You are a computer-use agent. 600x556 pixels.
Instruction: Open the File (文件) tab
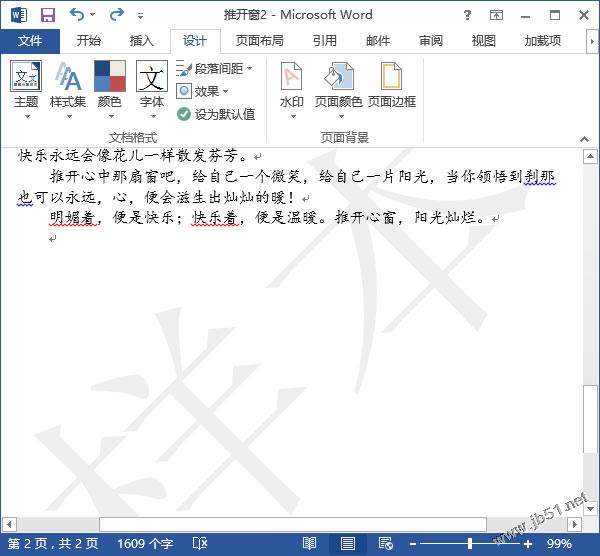click(31, 41)
